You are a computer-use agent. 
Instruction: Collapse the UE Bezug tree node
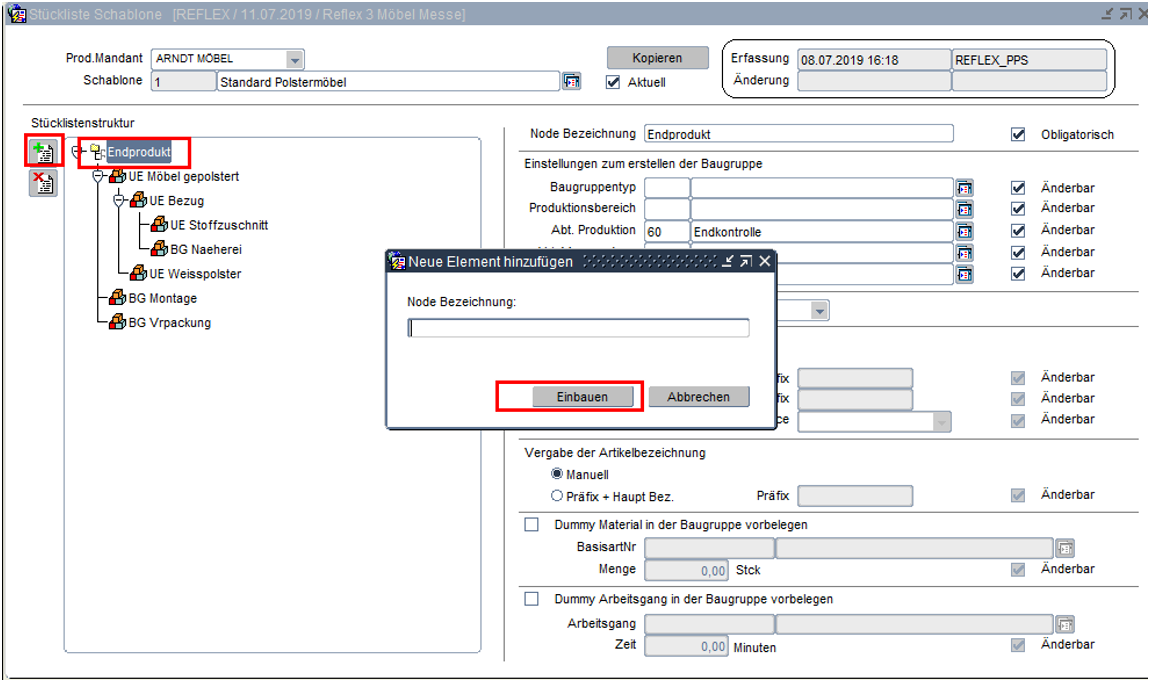tap(118, 200)
